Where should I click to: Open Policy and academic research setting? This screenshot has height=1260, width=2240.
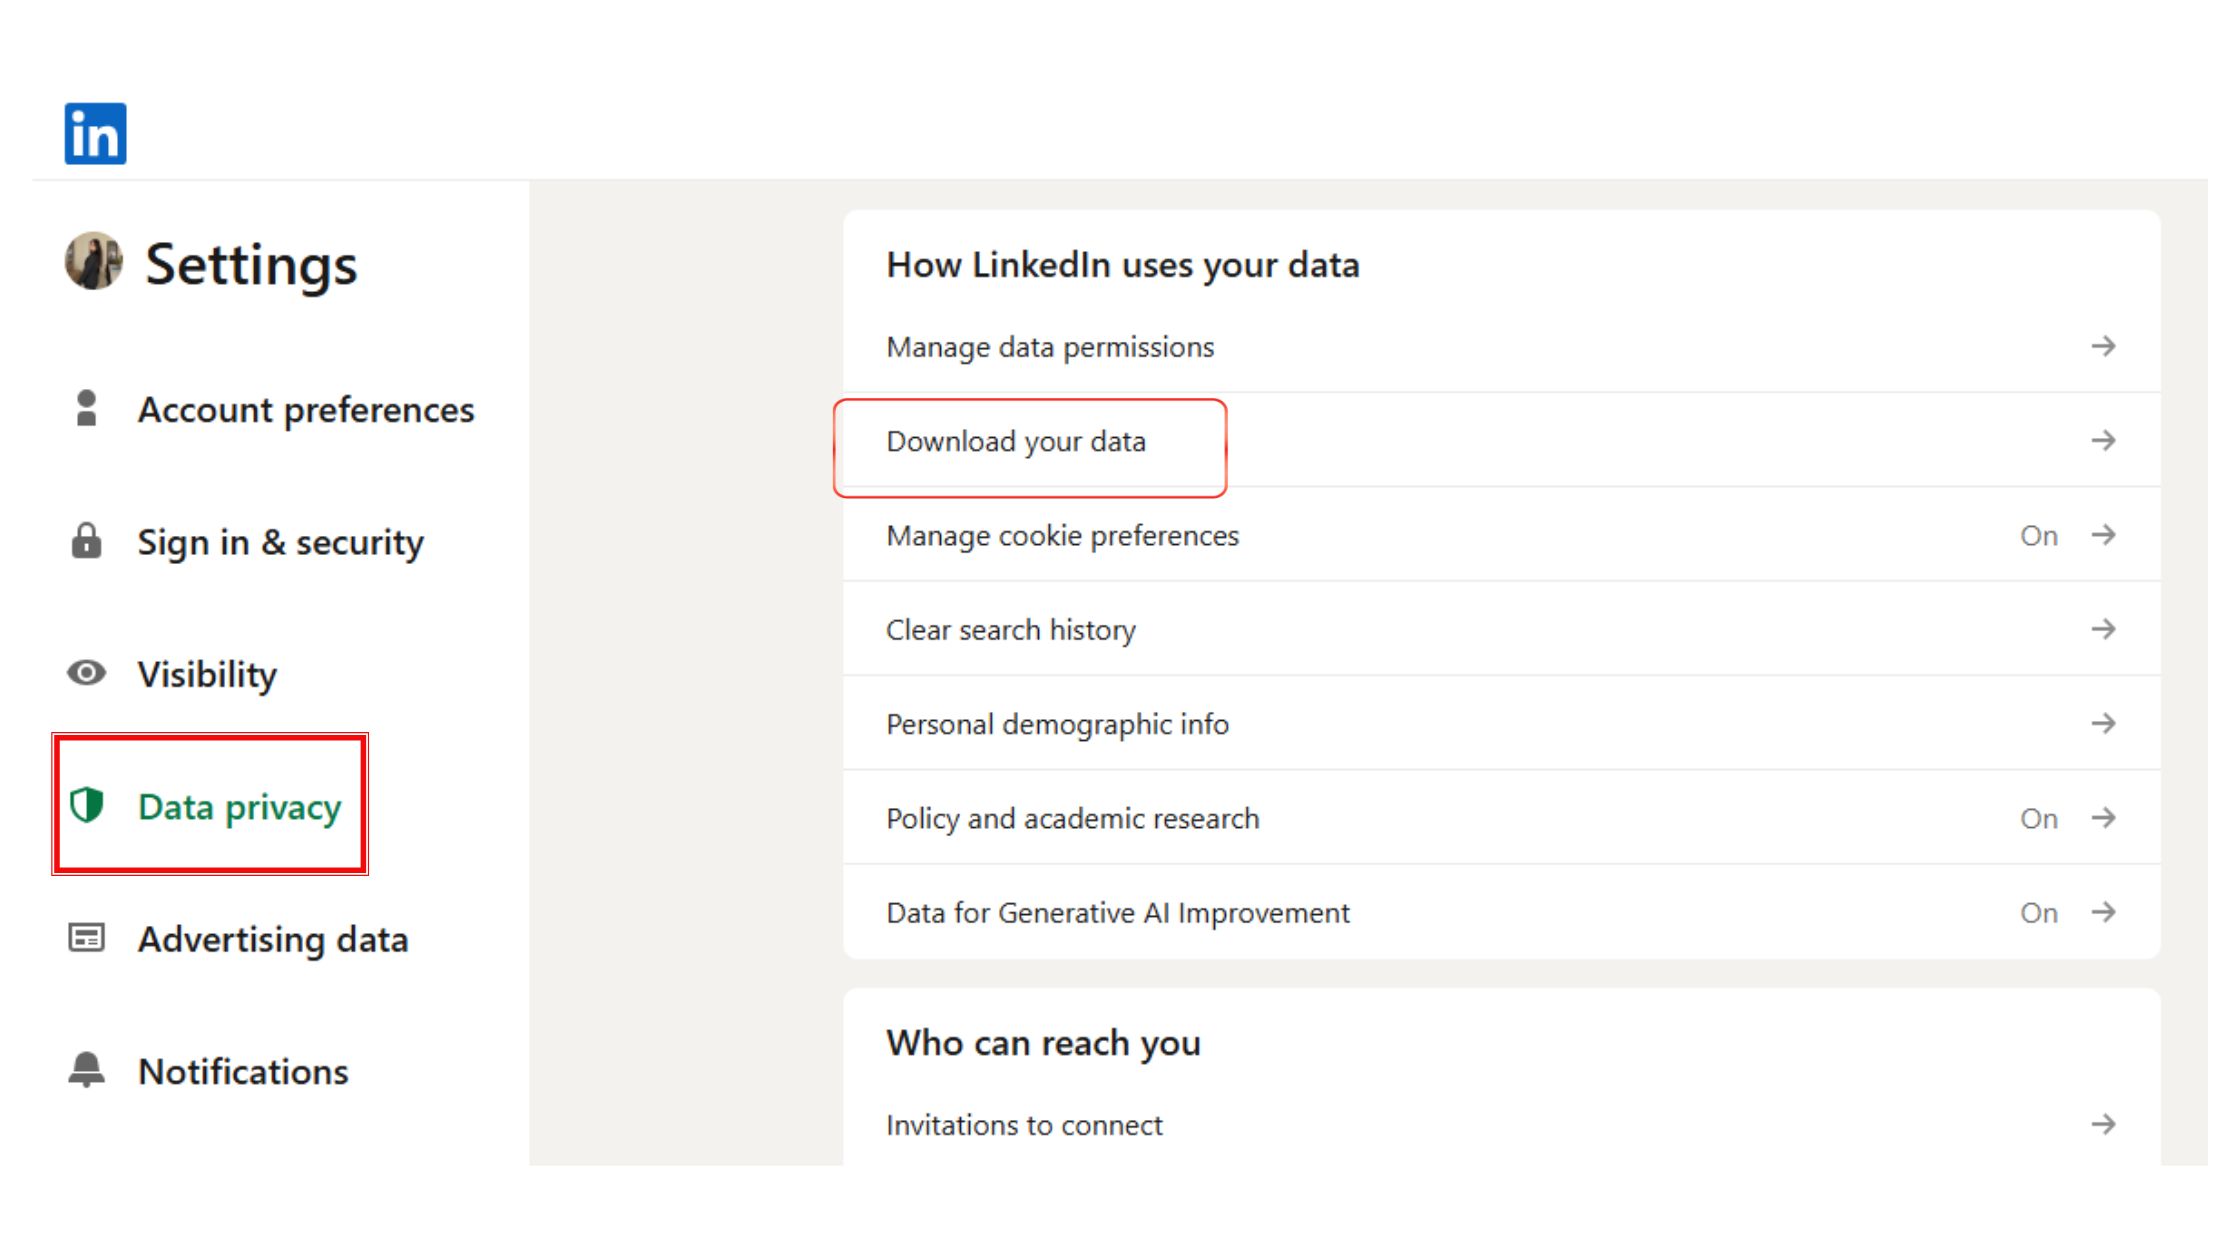(1501, 818)
